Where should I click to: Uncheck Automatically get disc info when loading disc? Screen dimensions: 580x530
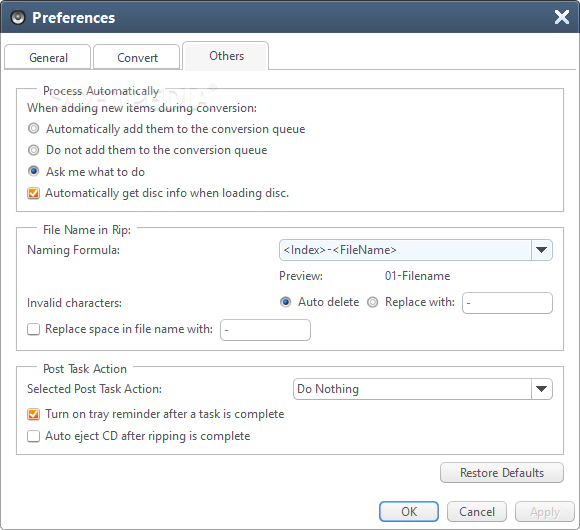click(x=33, y=193)
